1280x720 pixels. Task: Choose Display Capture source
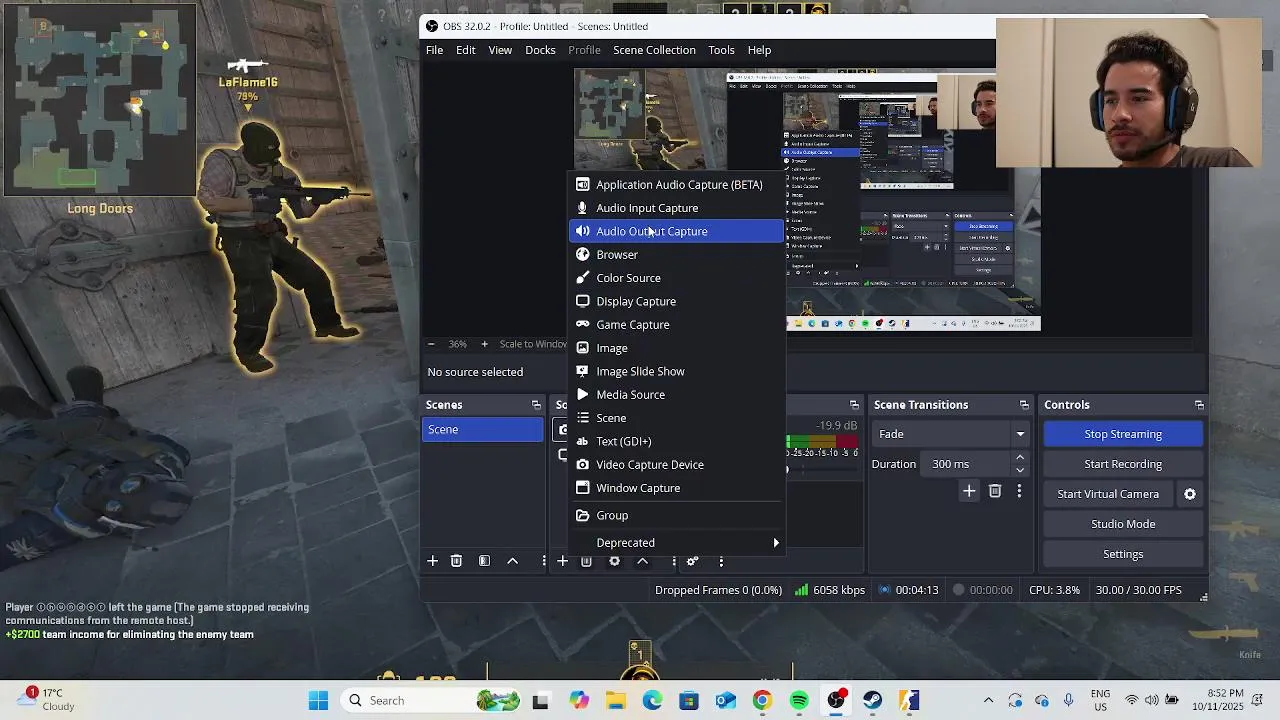point(677,301)
